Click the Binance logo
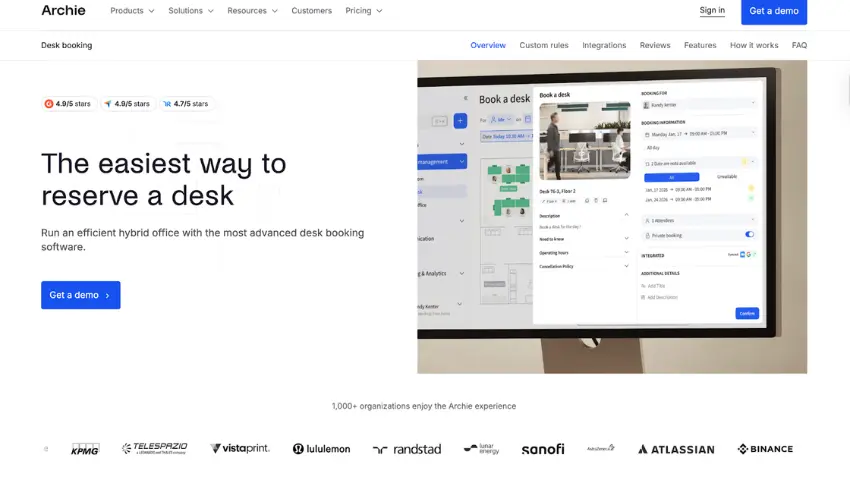Image resolution: width=850 pixels, height=494 pixels. pyautogui.click(x=765, y=449)
